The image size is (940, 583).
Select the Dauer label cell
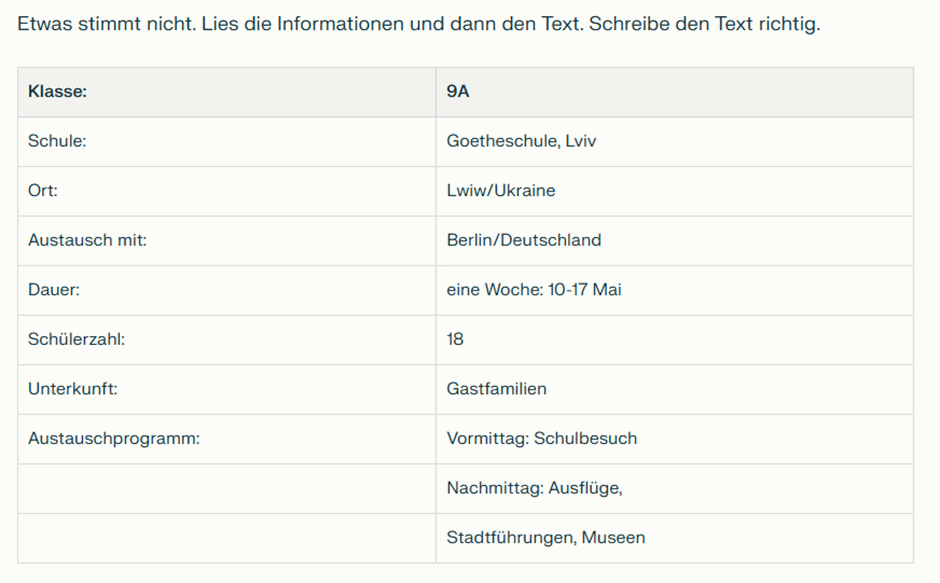[x=227, y=290]
